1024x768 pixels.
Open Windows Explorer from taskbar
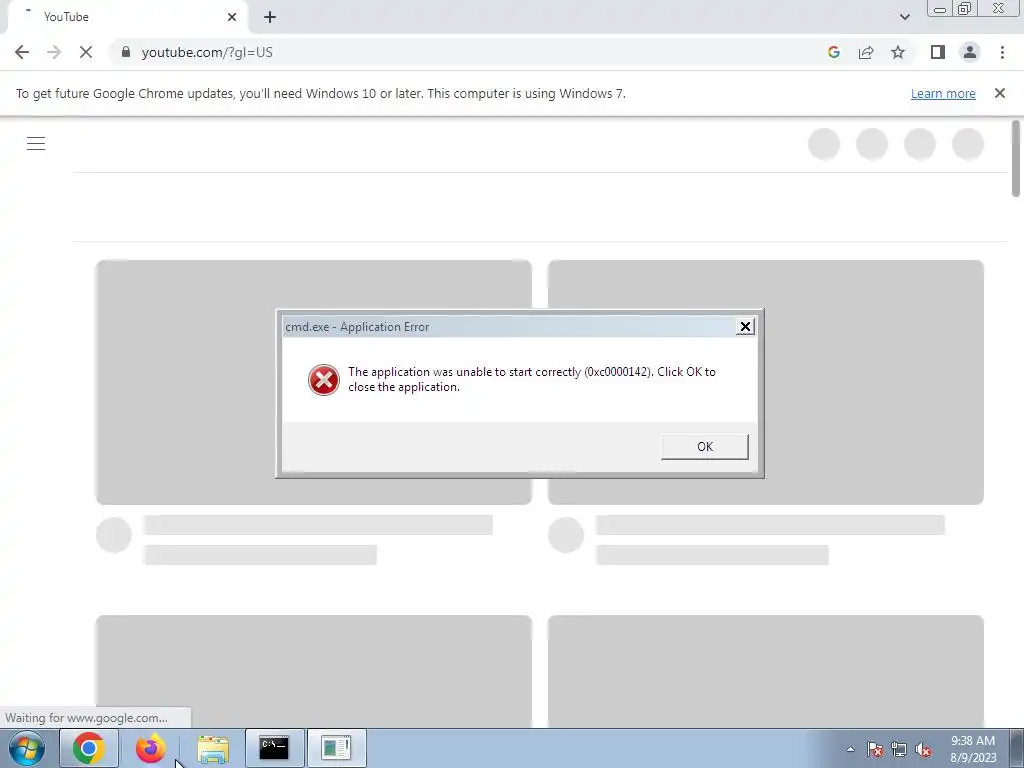[213, 748]
